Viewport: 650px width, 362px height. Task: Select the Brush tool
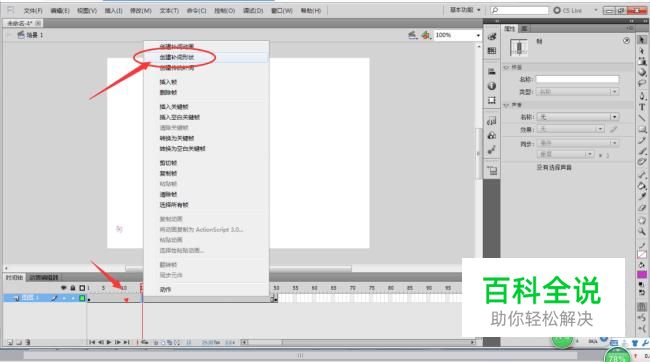point(642,151)
